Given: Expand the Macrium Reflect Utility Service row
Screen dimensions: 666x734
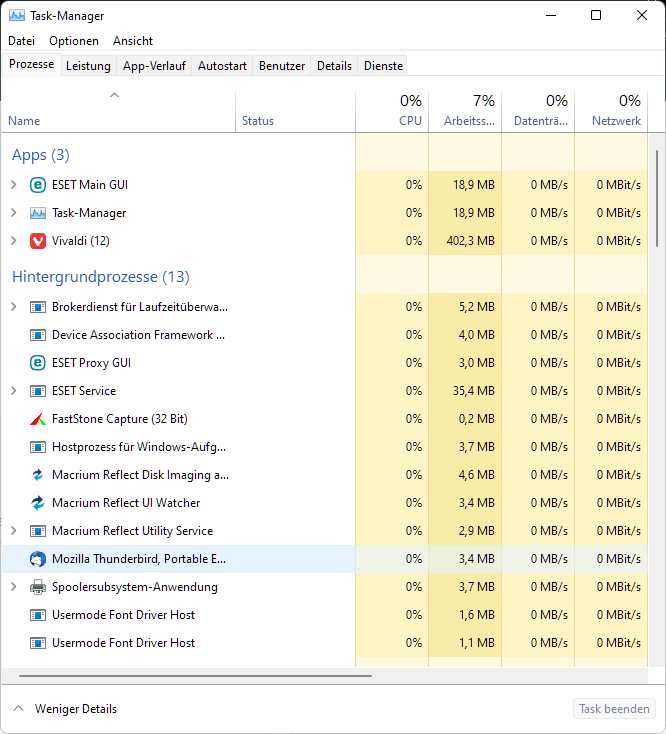Looking at the screenshot, I should click(x=14, y=530).
